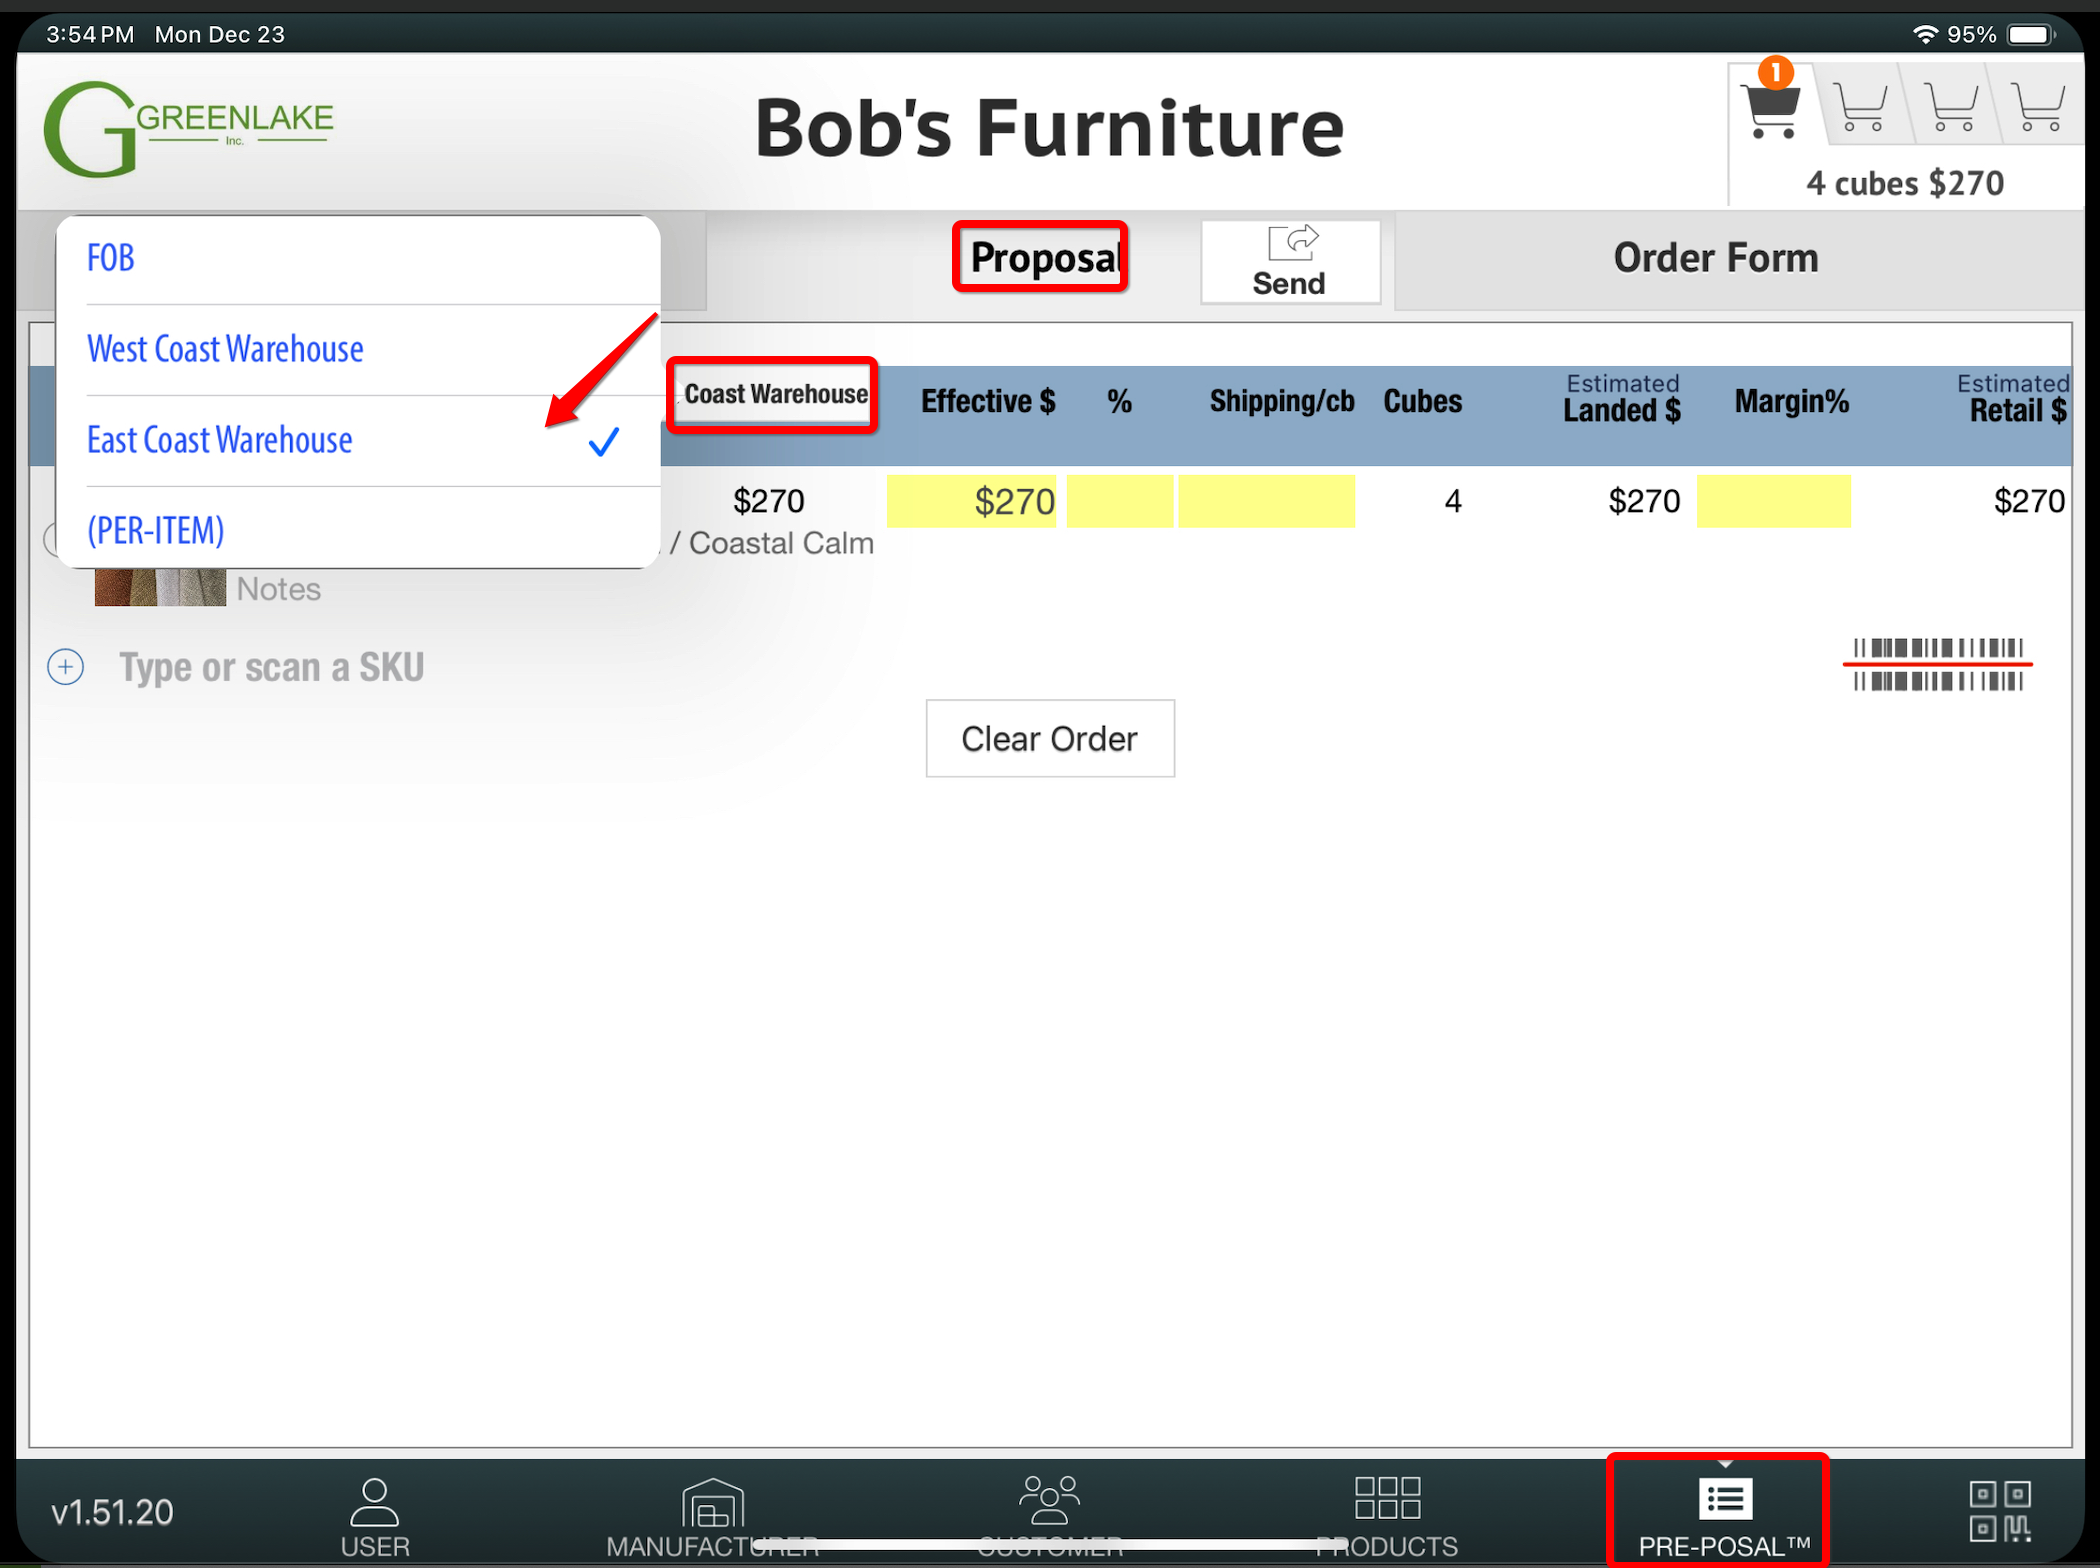Viewport: 2100px width, 1568px height.
Task: Tap the plus circle to add SKU
Action: point(66,667)
